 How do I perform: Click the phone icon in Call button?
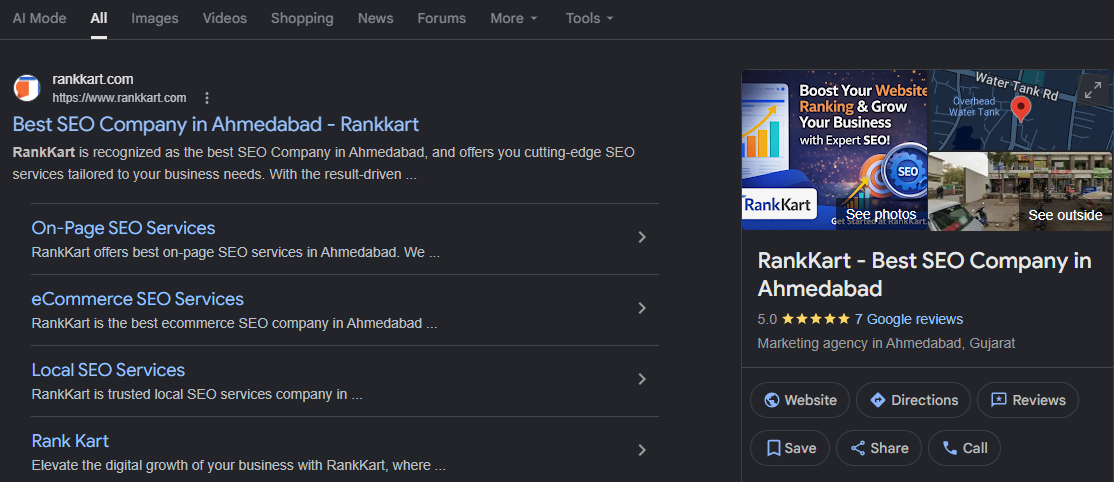950,448
